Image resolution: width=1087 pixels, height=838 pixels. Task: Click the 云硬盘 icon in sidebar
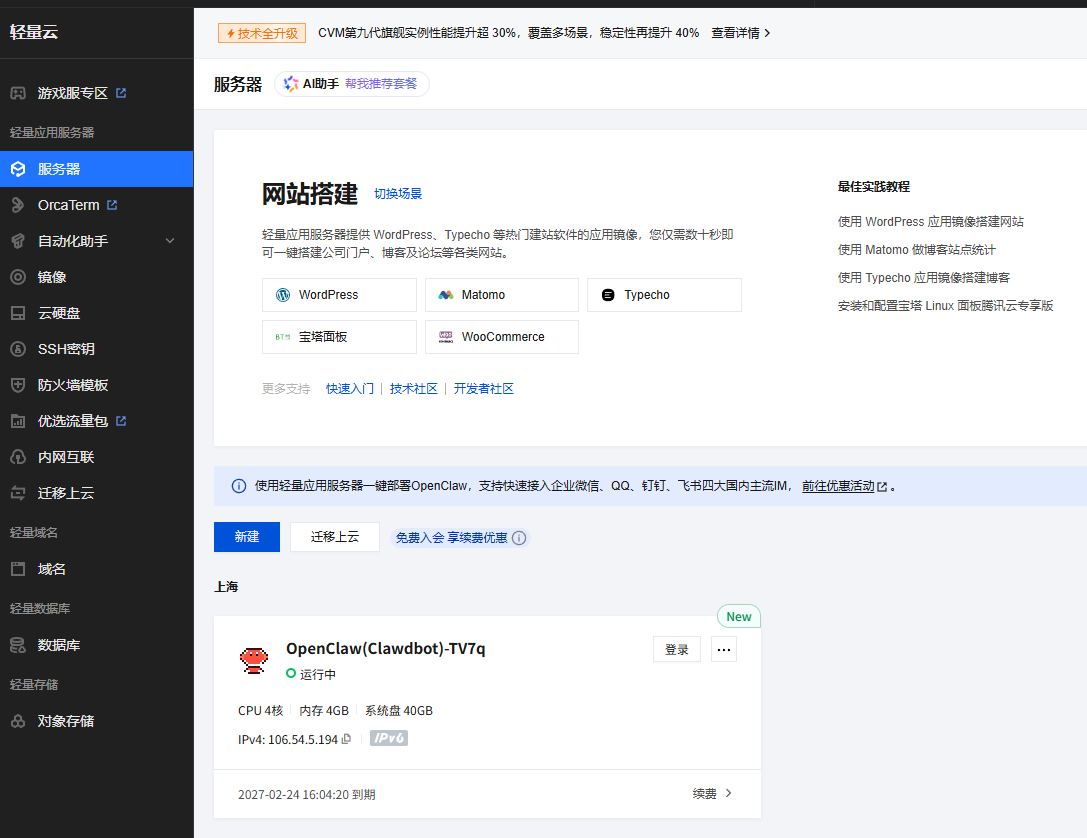pyautogui.click(x=18, y=313)
